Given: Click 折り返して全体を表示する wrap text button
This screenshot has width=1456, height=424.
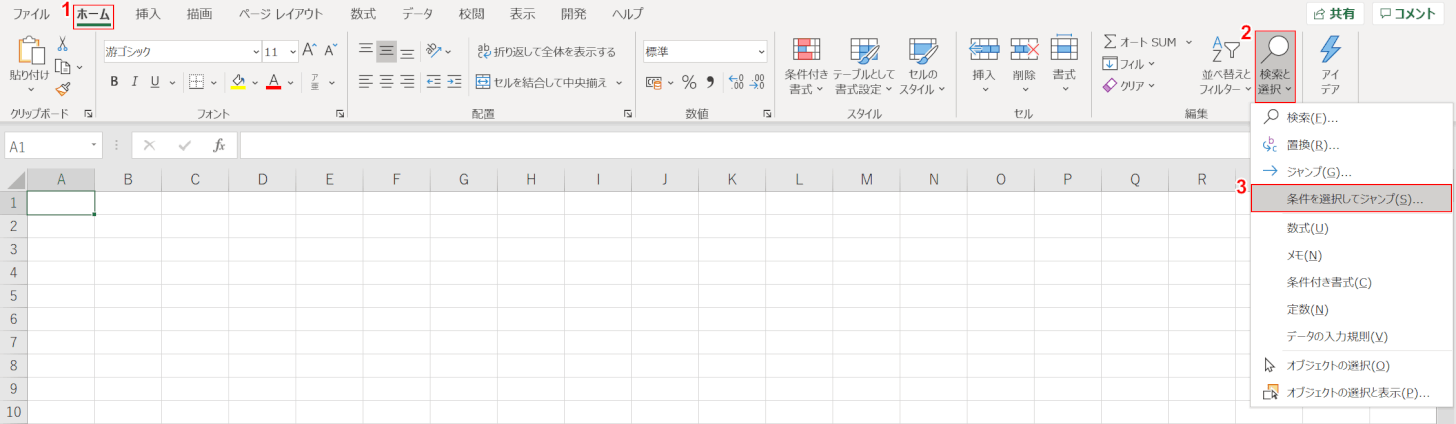Looking at the screenshot, I should [x=546, y=51].
